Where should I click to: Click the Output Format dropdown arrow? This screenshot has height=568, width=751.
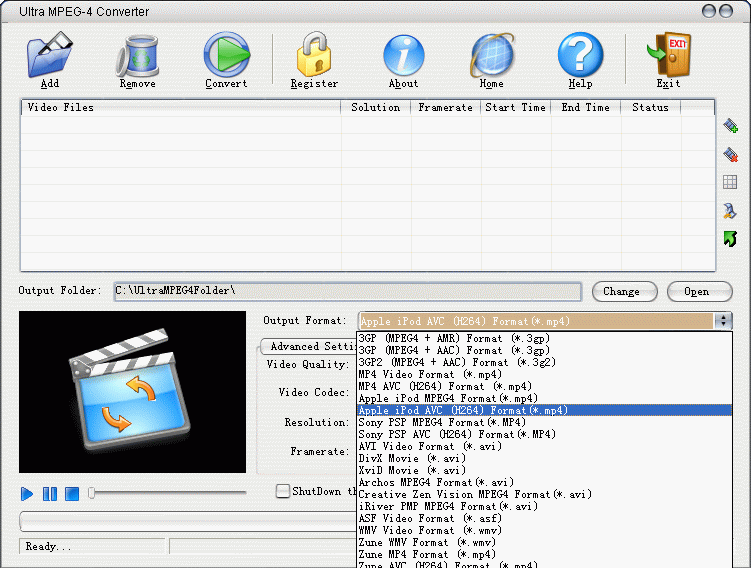coord(723,320)
